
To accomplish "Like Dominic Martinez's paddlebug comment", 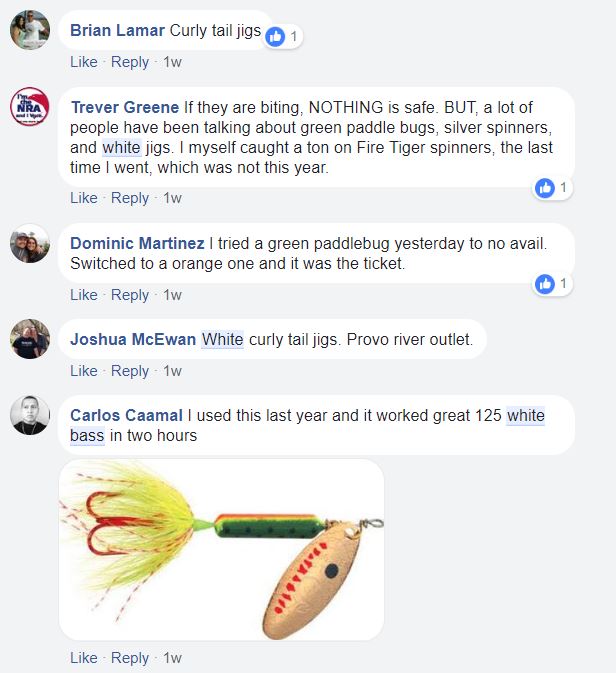I will click(84, 295).
